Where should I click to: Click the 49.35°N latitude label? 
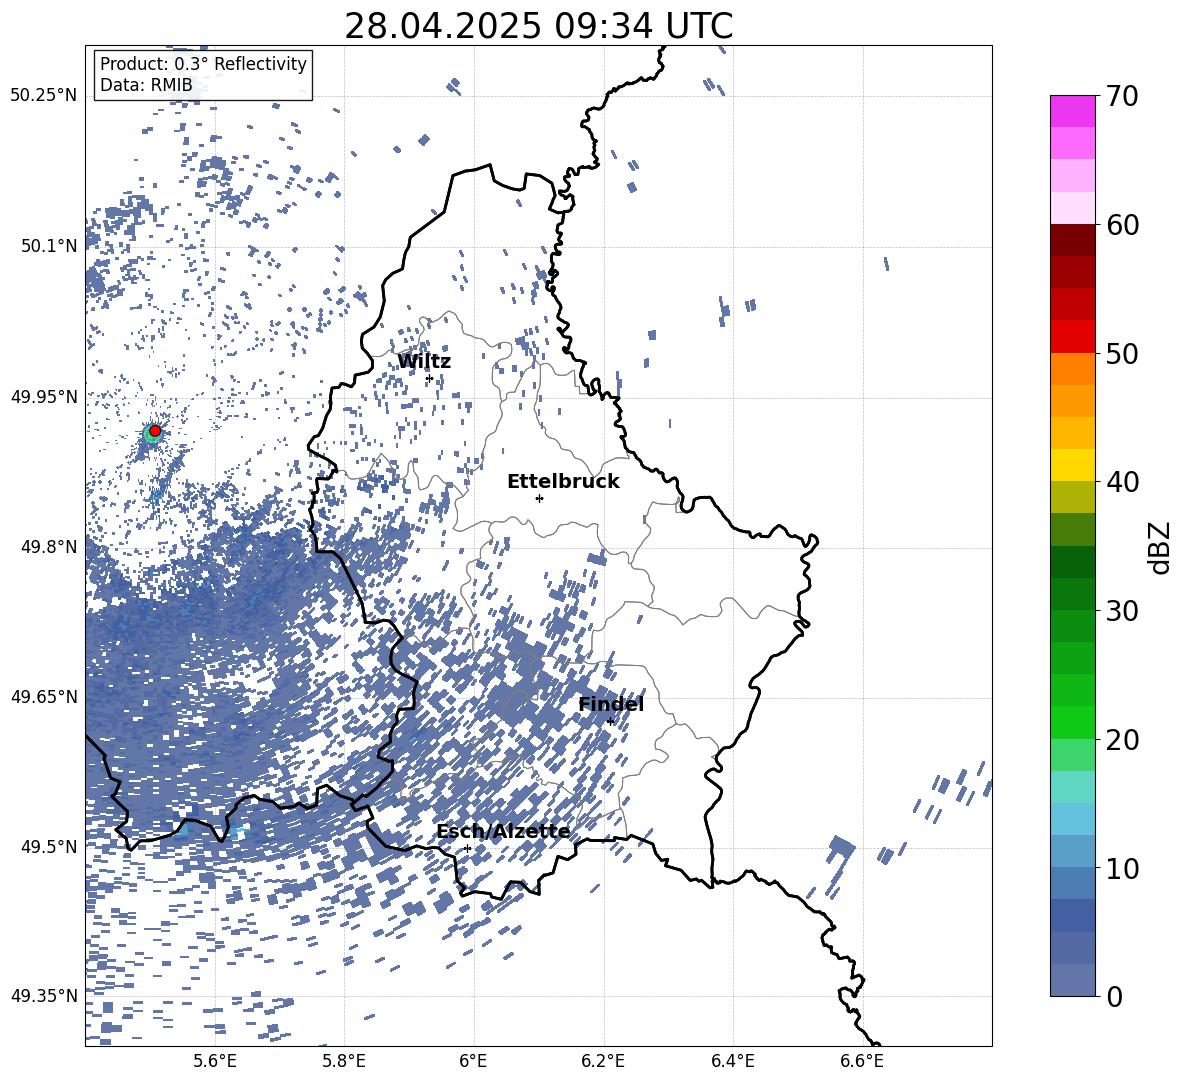(x=44, y=996)
